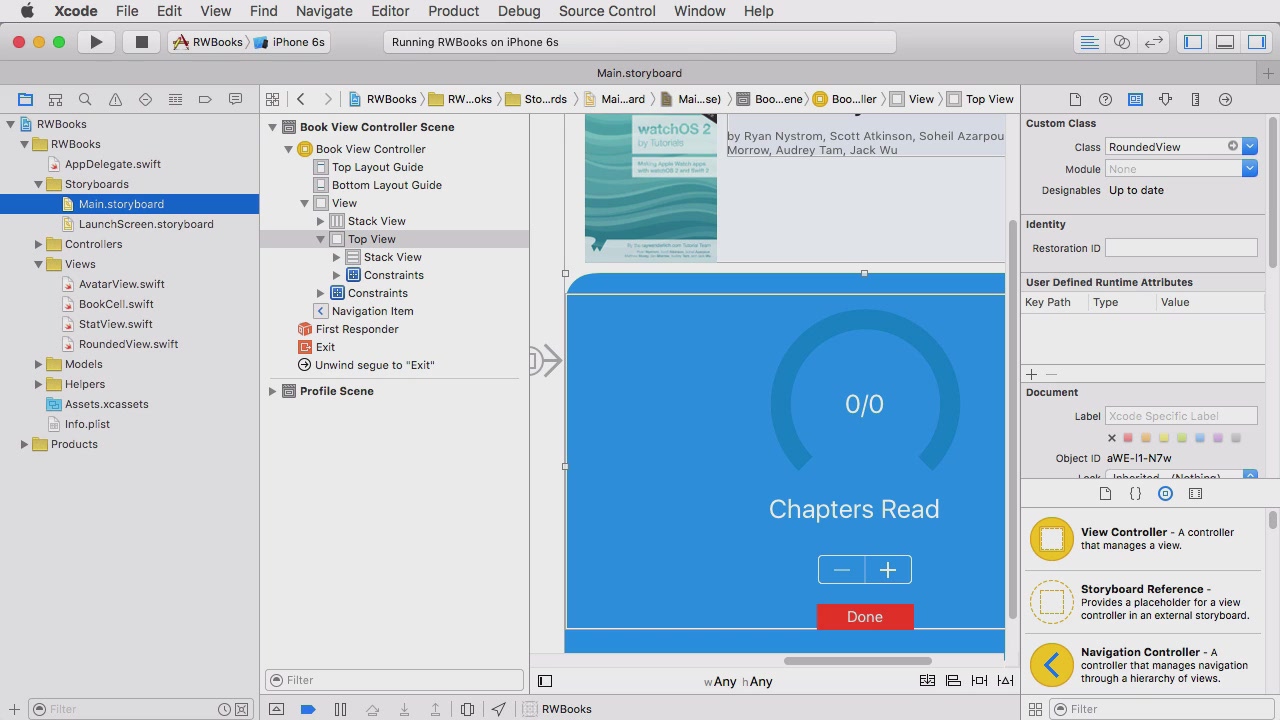Show the file template library
The width and height of the screenshot is (1280, 720).
pyautogui.click(x=1105, y=493)
